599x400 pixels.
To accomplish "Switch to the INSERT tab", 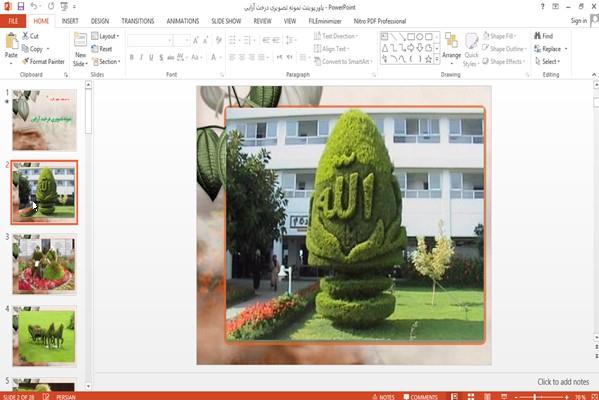I will (70, 21).
